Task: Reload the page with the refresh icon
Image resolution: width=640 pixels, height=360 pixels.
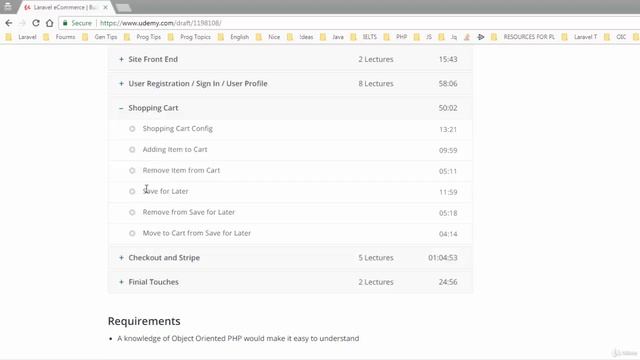Action: click(36, 23)
